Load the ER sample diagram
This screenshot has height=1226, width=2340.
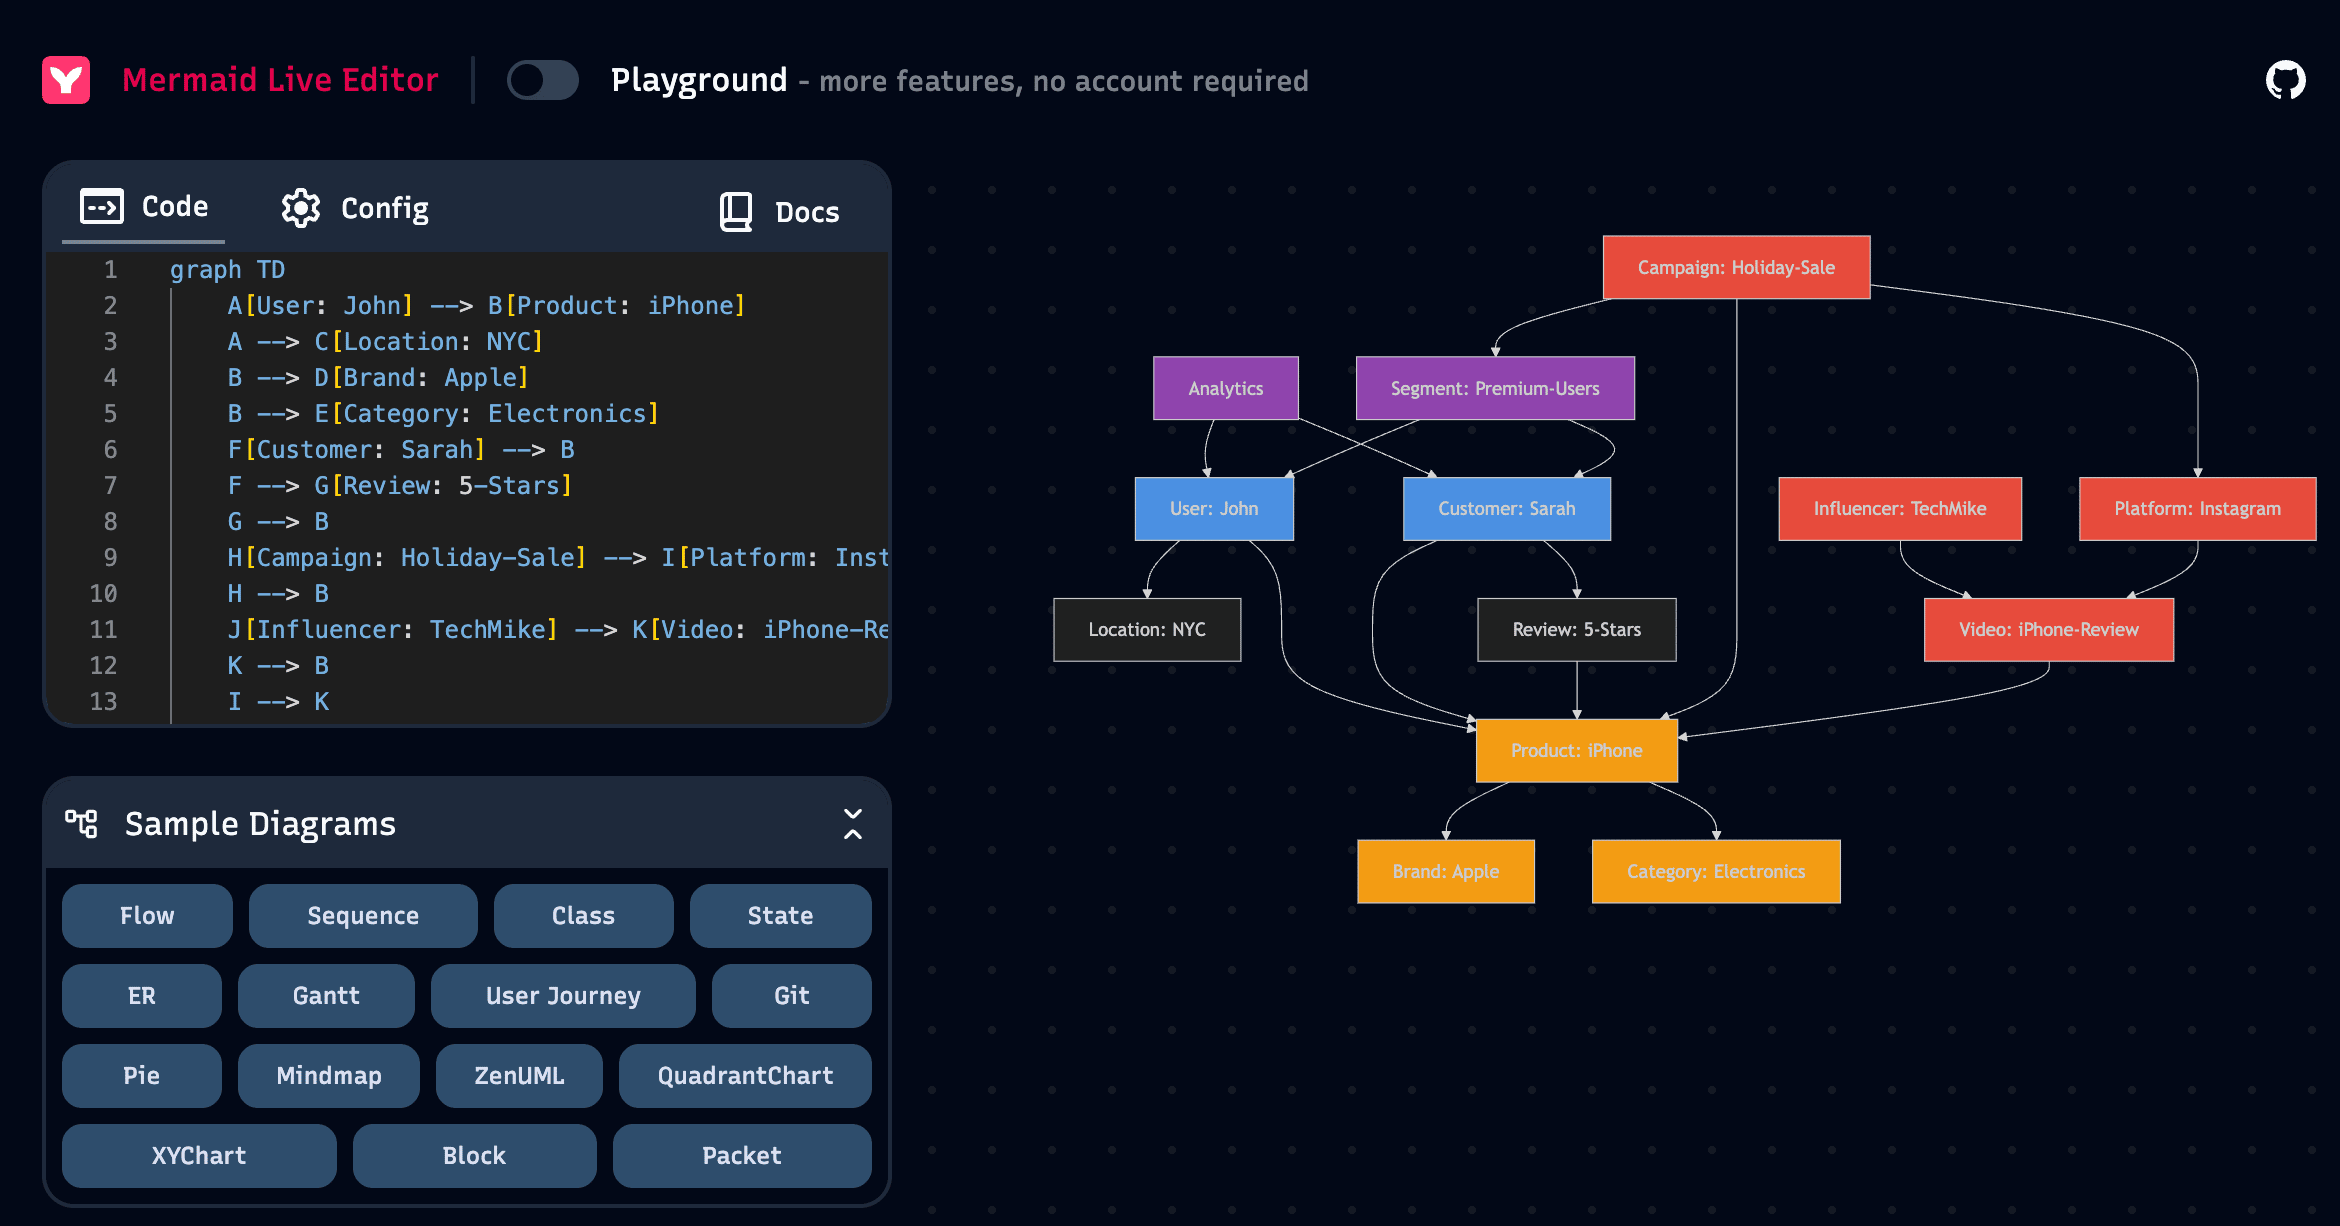(142, 996)
